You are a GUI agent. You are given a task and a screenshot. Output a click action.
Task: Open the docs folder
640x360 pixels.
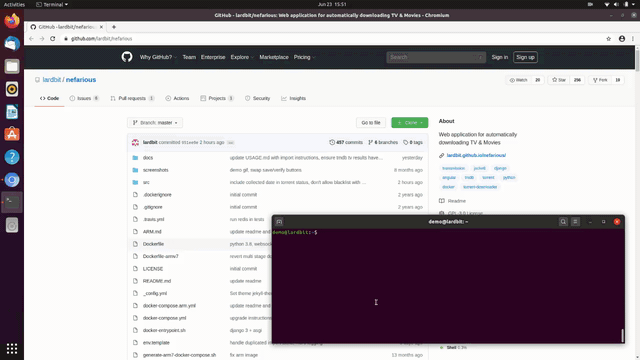tap(148, 158)
